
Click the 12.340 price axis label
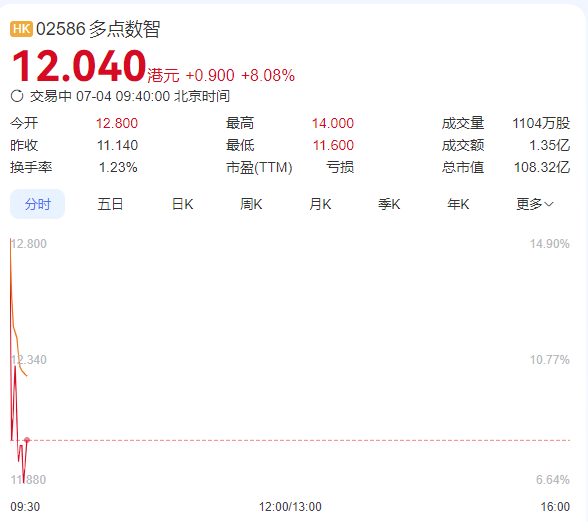coord(29,360)
